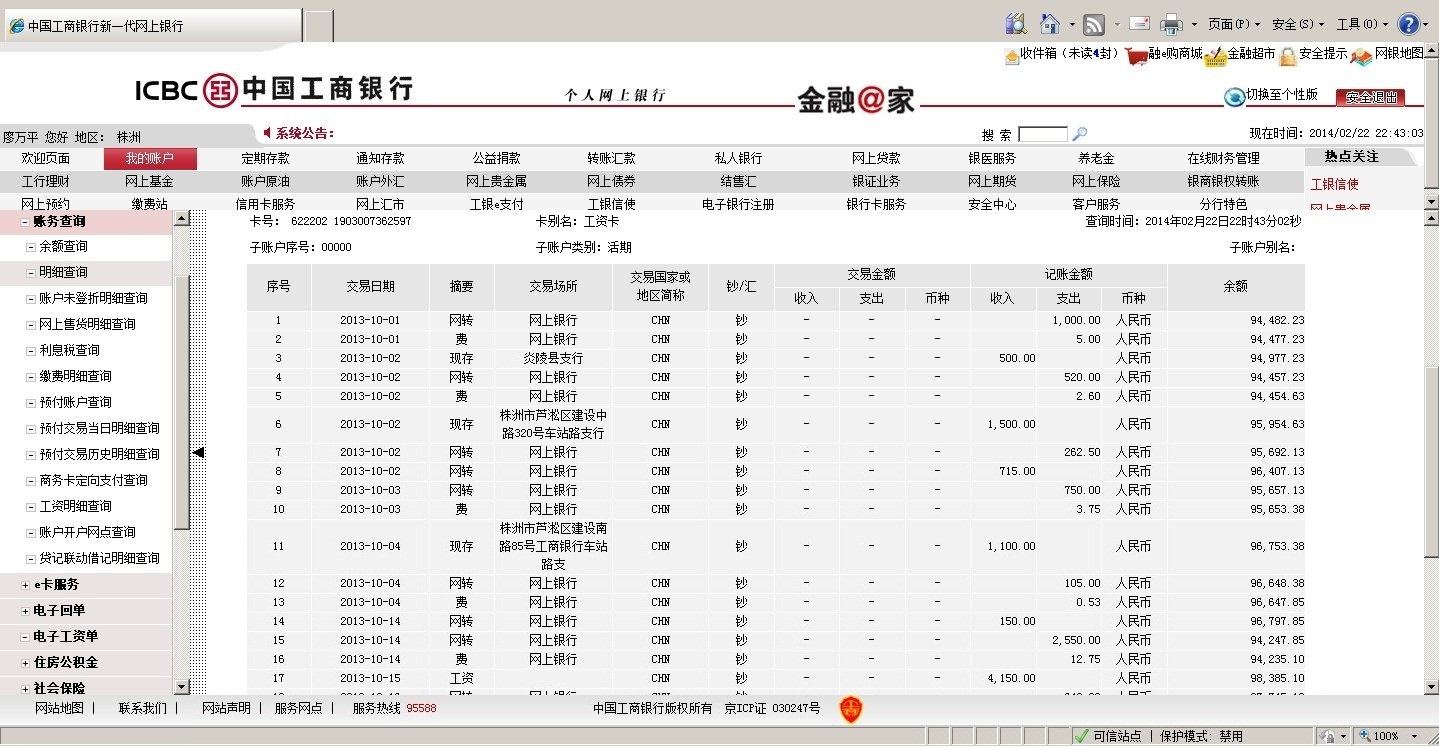Click the search magnifier icon beside 搜索
1439x747 pixels.
pos(1079,134)
